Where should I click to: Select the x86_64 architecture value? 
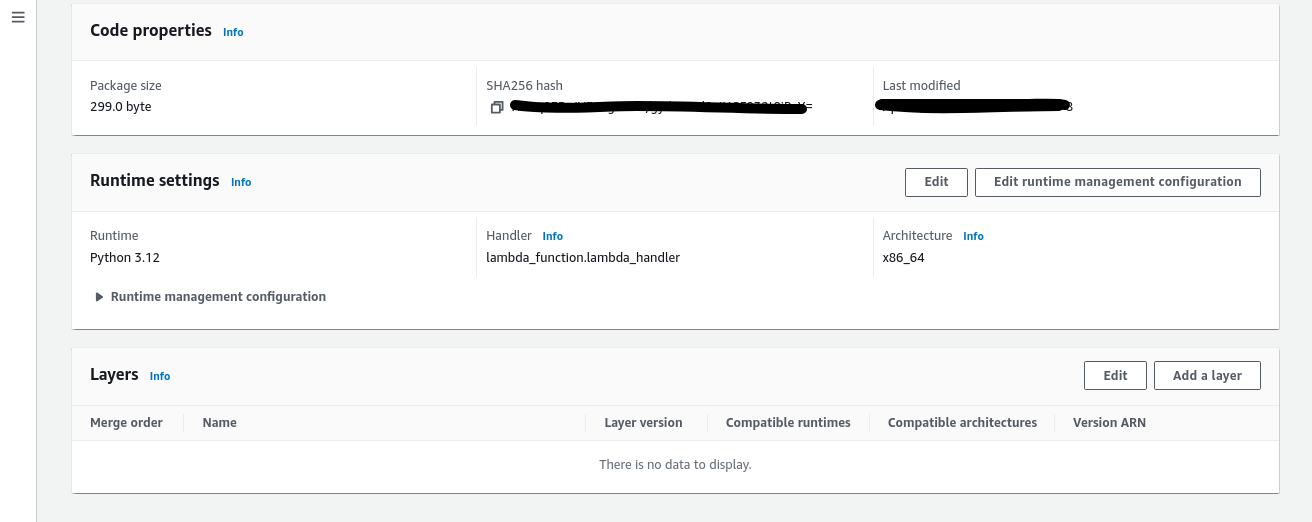pos(904,258)
